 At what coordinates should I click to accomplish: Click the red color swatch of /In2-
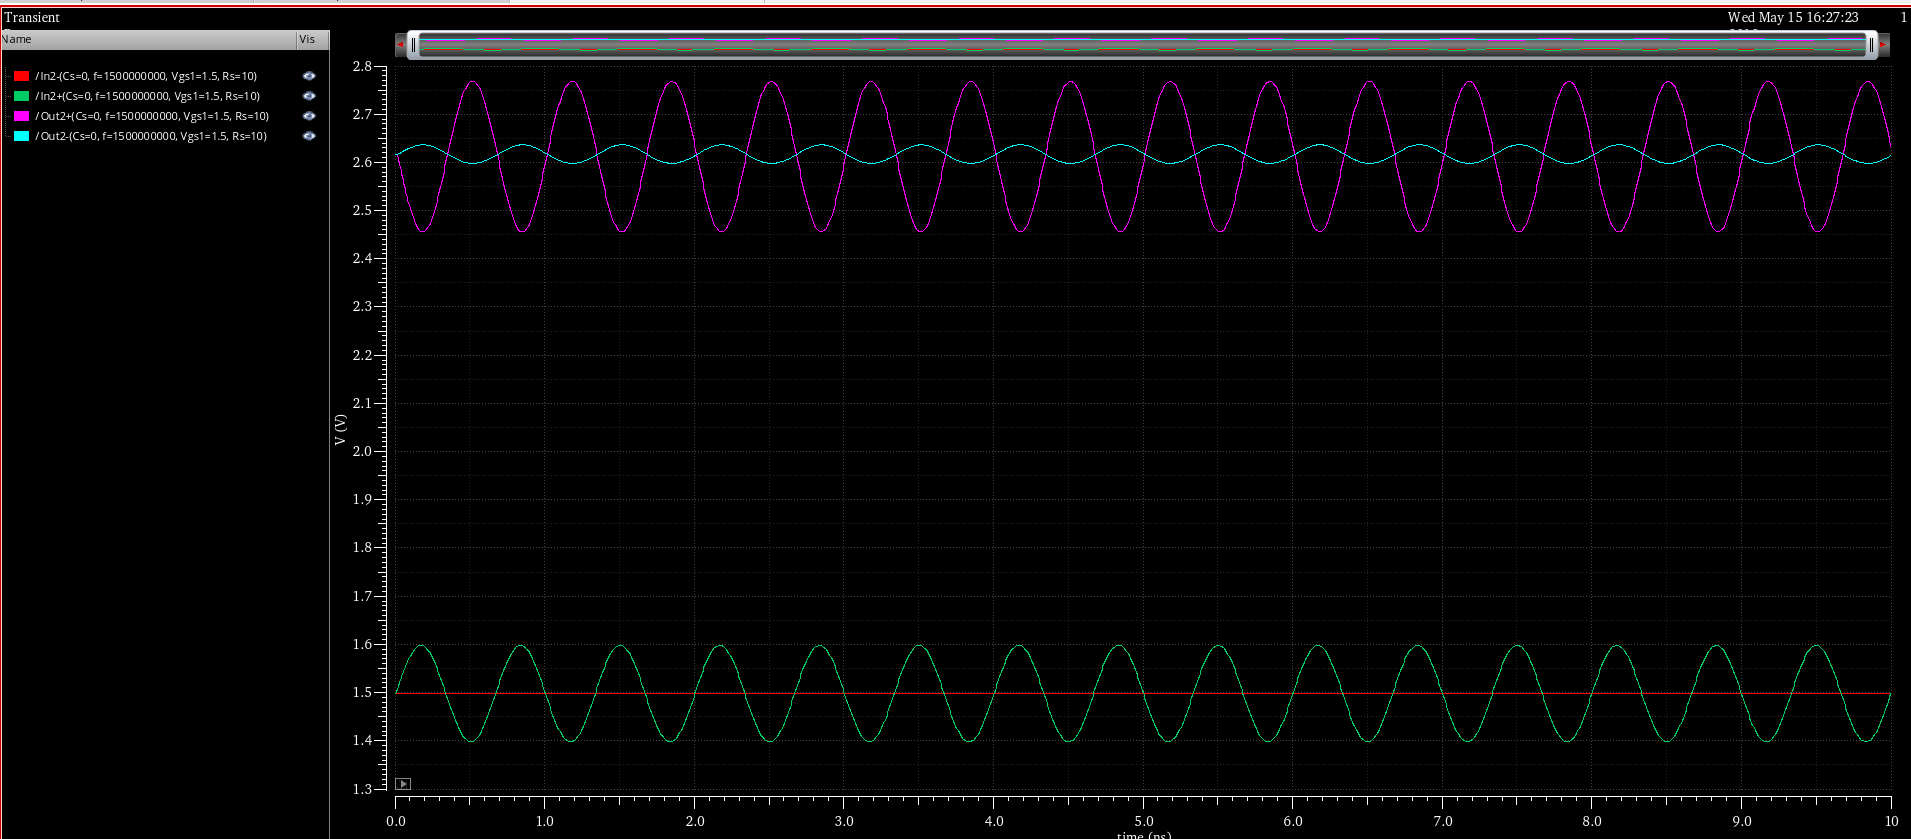click(x=22, y=76)
